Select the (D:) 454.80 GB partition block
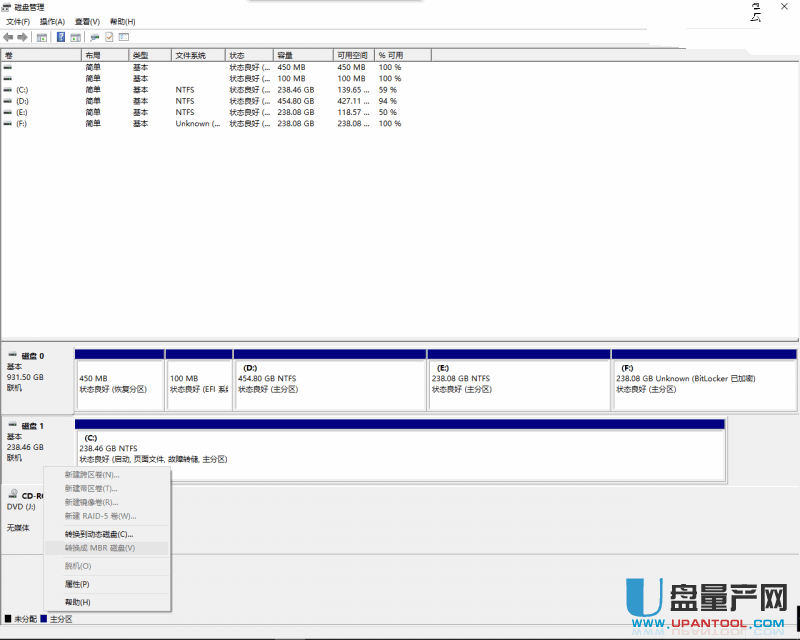800x640 pixels. [x=329, y=383]
